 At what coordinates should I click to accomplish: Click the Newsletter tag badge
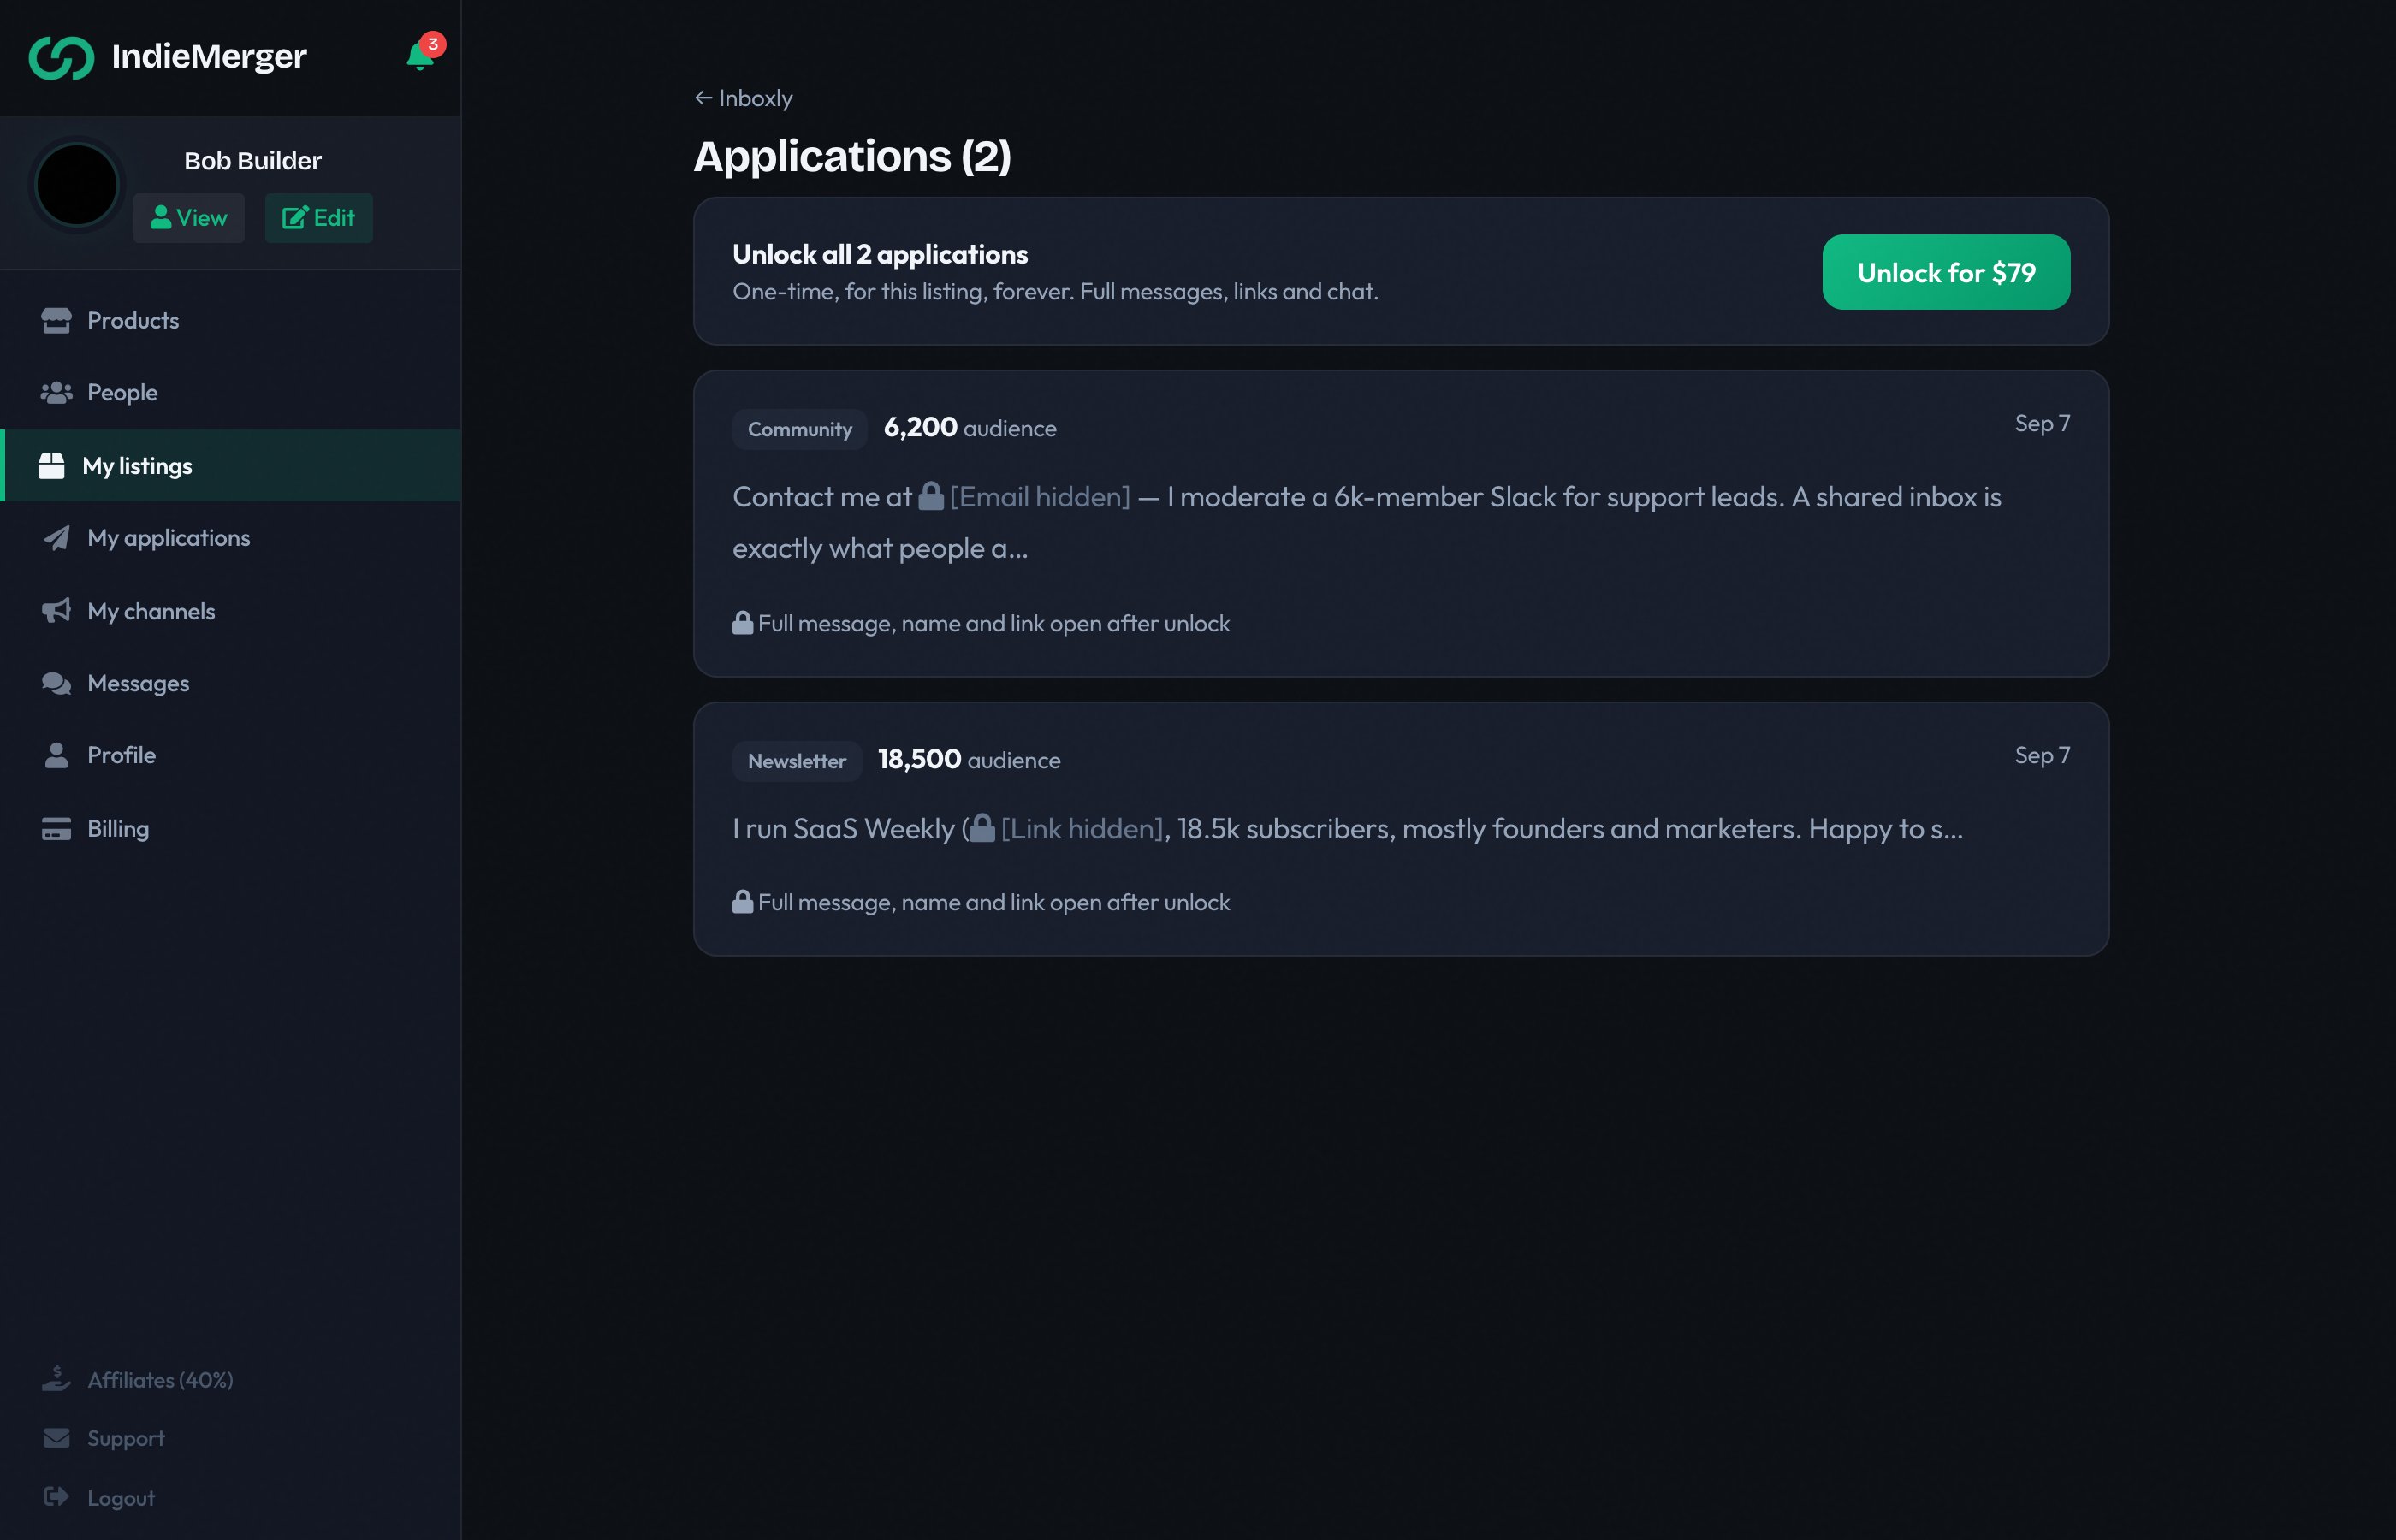797,761
